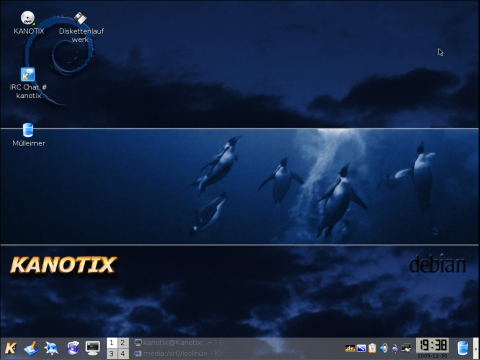Click the German keyboard layout flag
480x360 pixels.
pyautogui.click(x=350, y=348)
